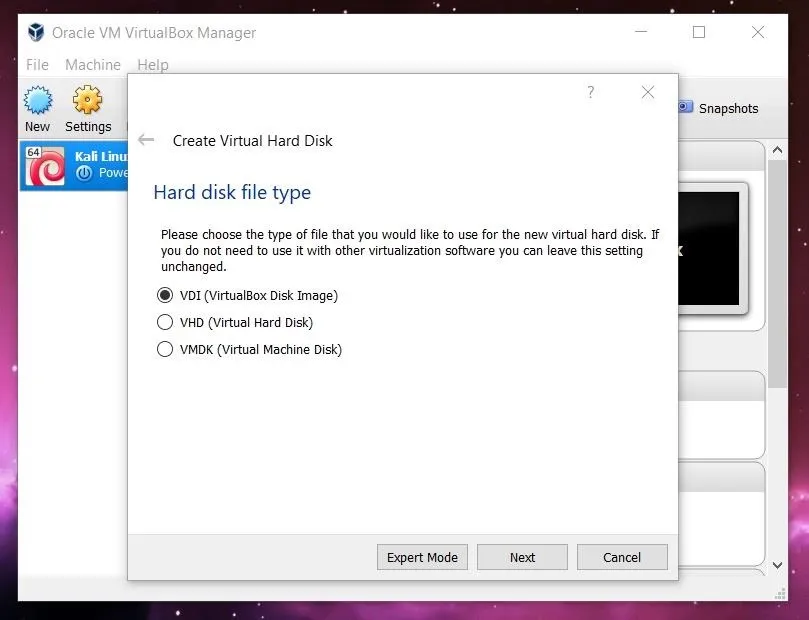This screenshot has height=620, width=809.
Task: Click the VM preview thumbnail
Action: coord(712,248)
